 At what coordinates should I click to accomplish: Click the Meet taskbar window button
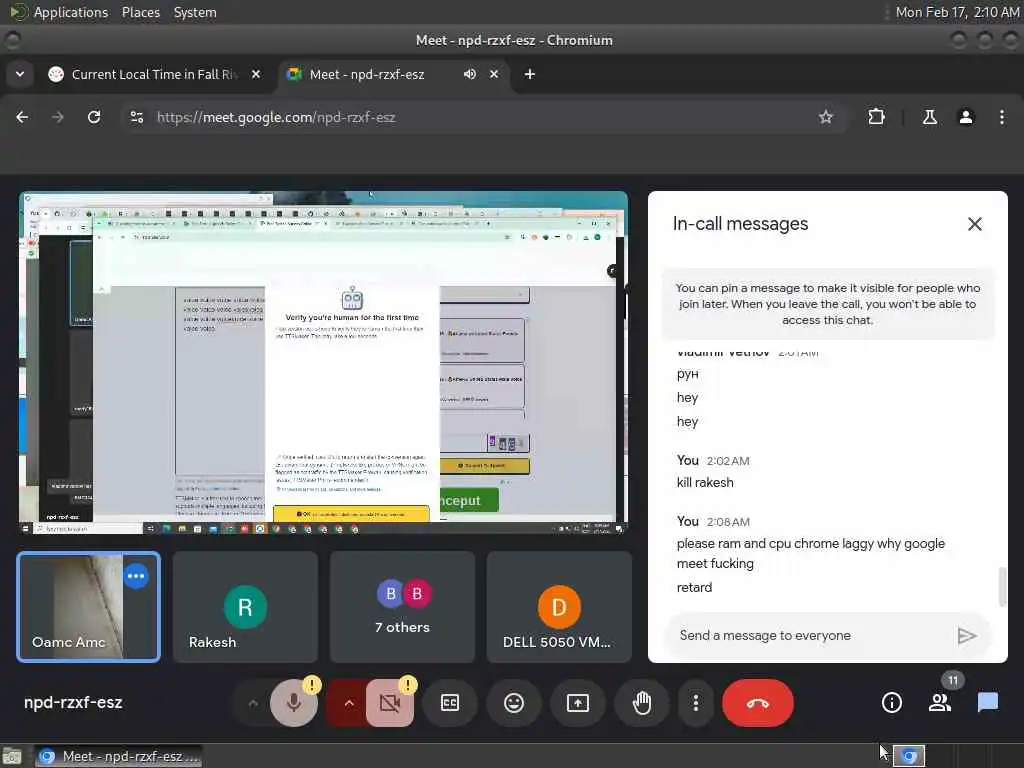[118, 756]
